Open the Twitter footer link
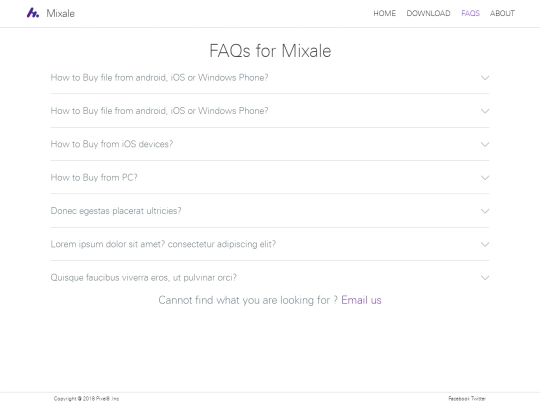 478,398
